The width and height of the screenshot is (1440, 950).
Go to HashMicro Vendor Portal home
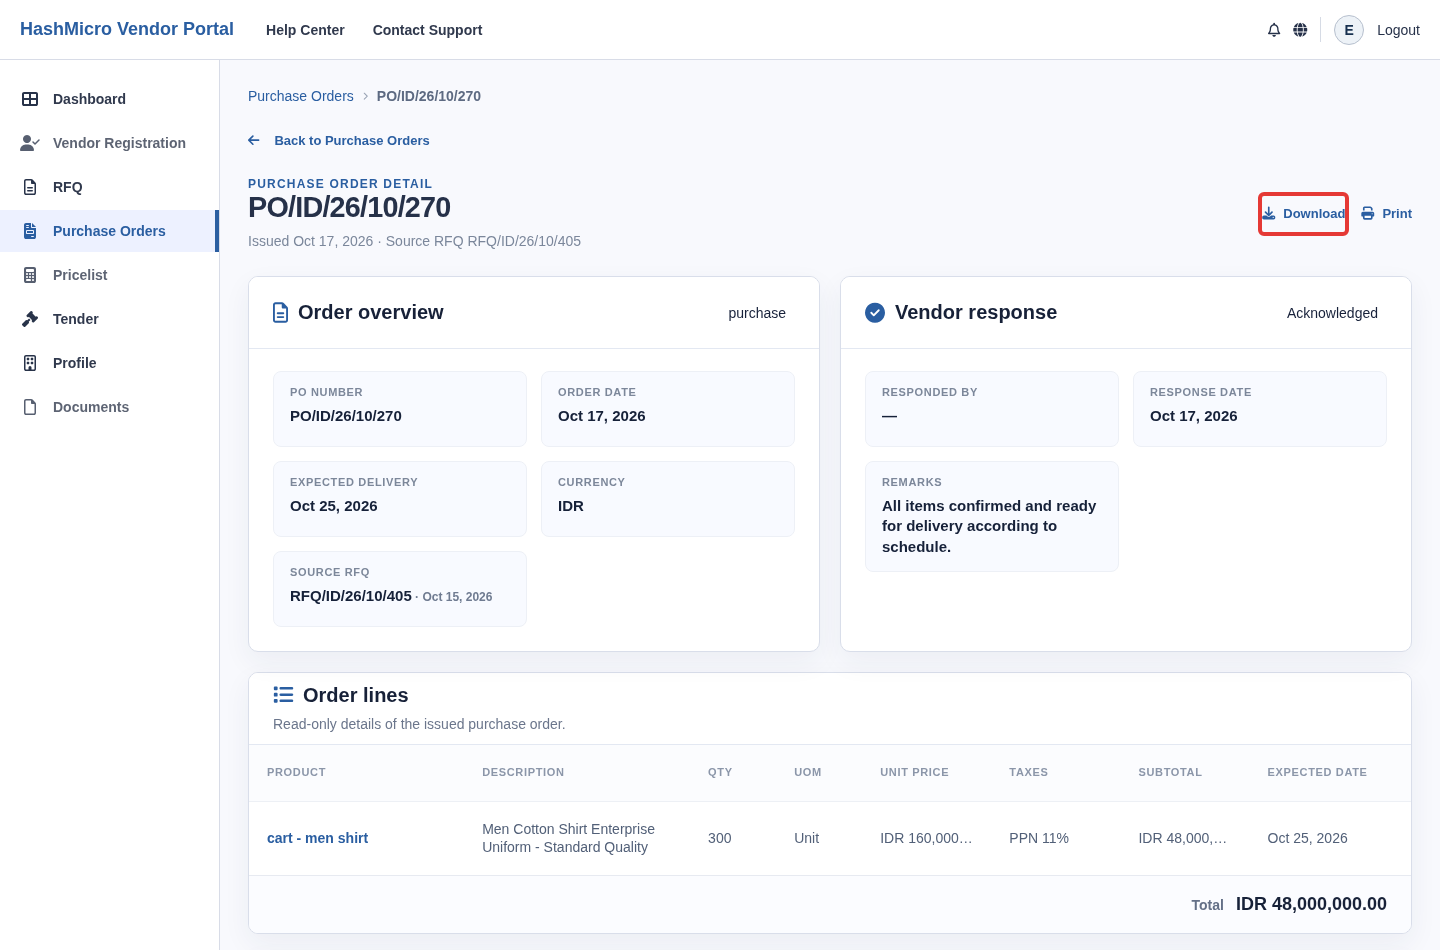click(x=127, y=30)
